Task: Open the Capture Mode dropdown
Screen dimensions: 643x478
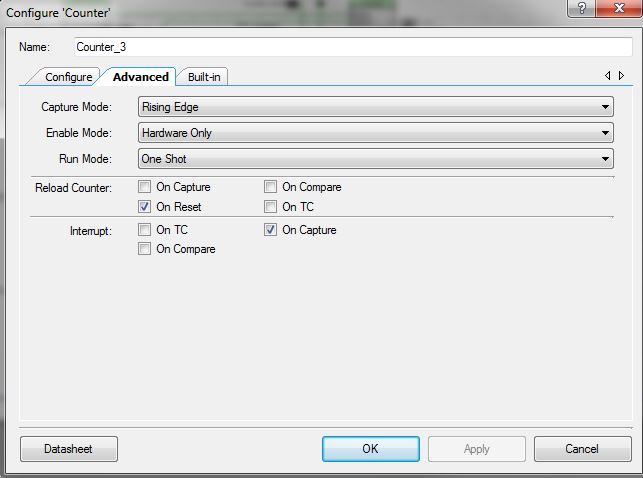Action: (x=376, y=107)
